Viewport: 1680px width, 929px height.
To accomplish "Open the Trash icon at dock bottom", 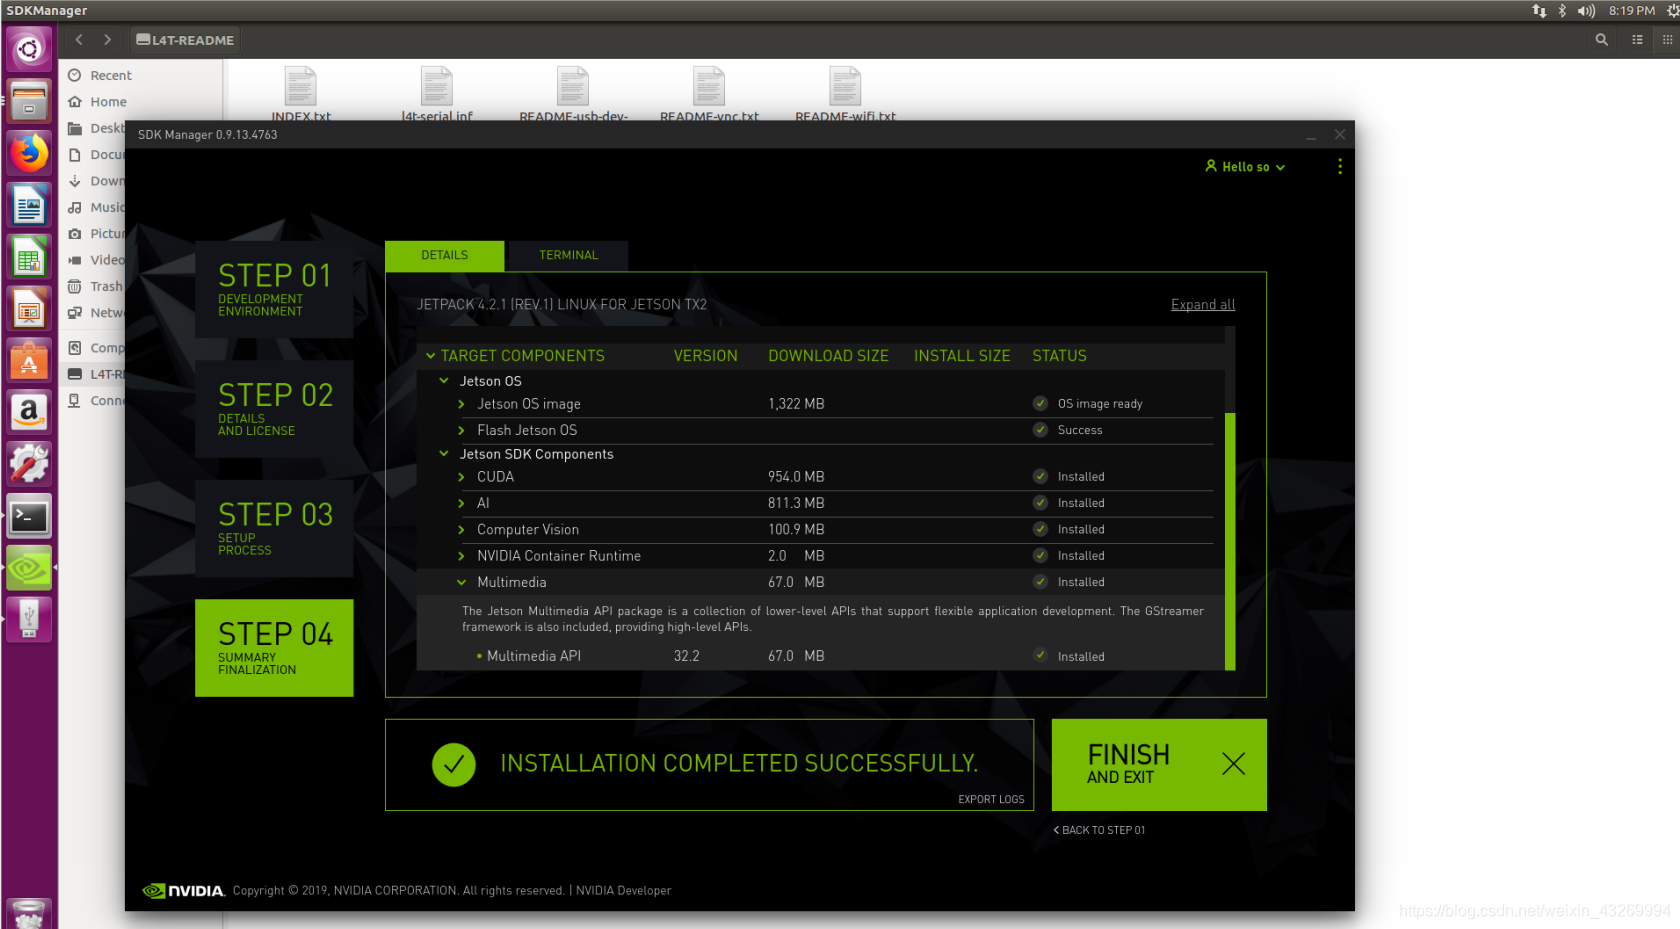I will pyautogui.click(x=29, y=914).
